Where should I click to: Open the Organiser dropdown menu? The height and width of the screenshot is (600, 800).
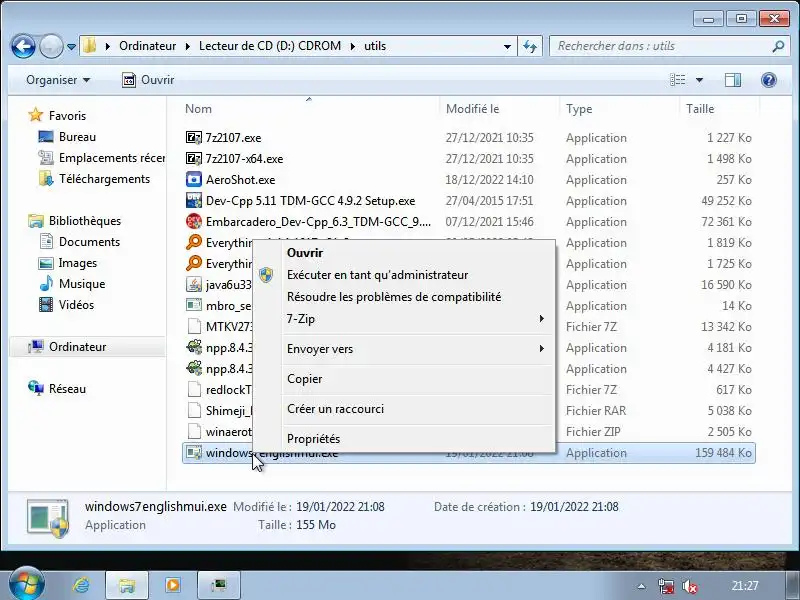(x=58, y=80)
